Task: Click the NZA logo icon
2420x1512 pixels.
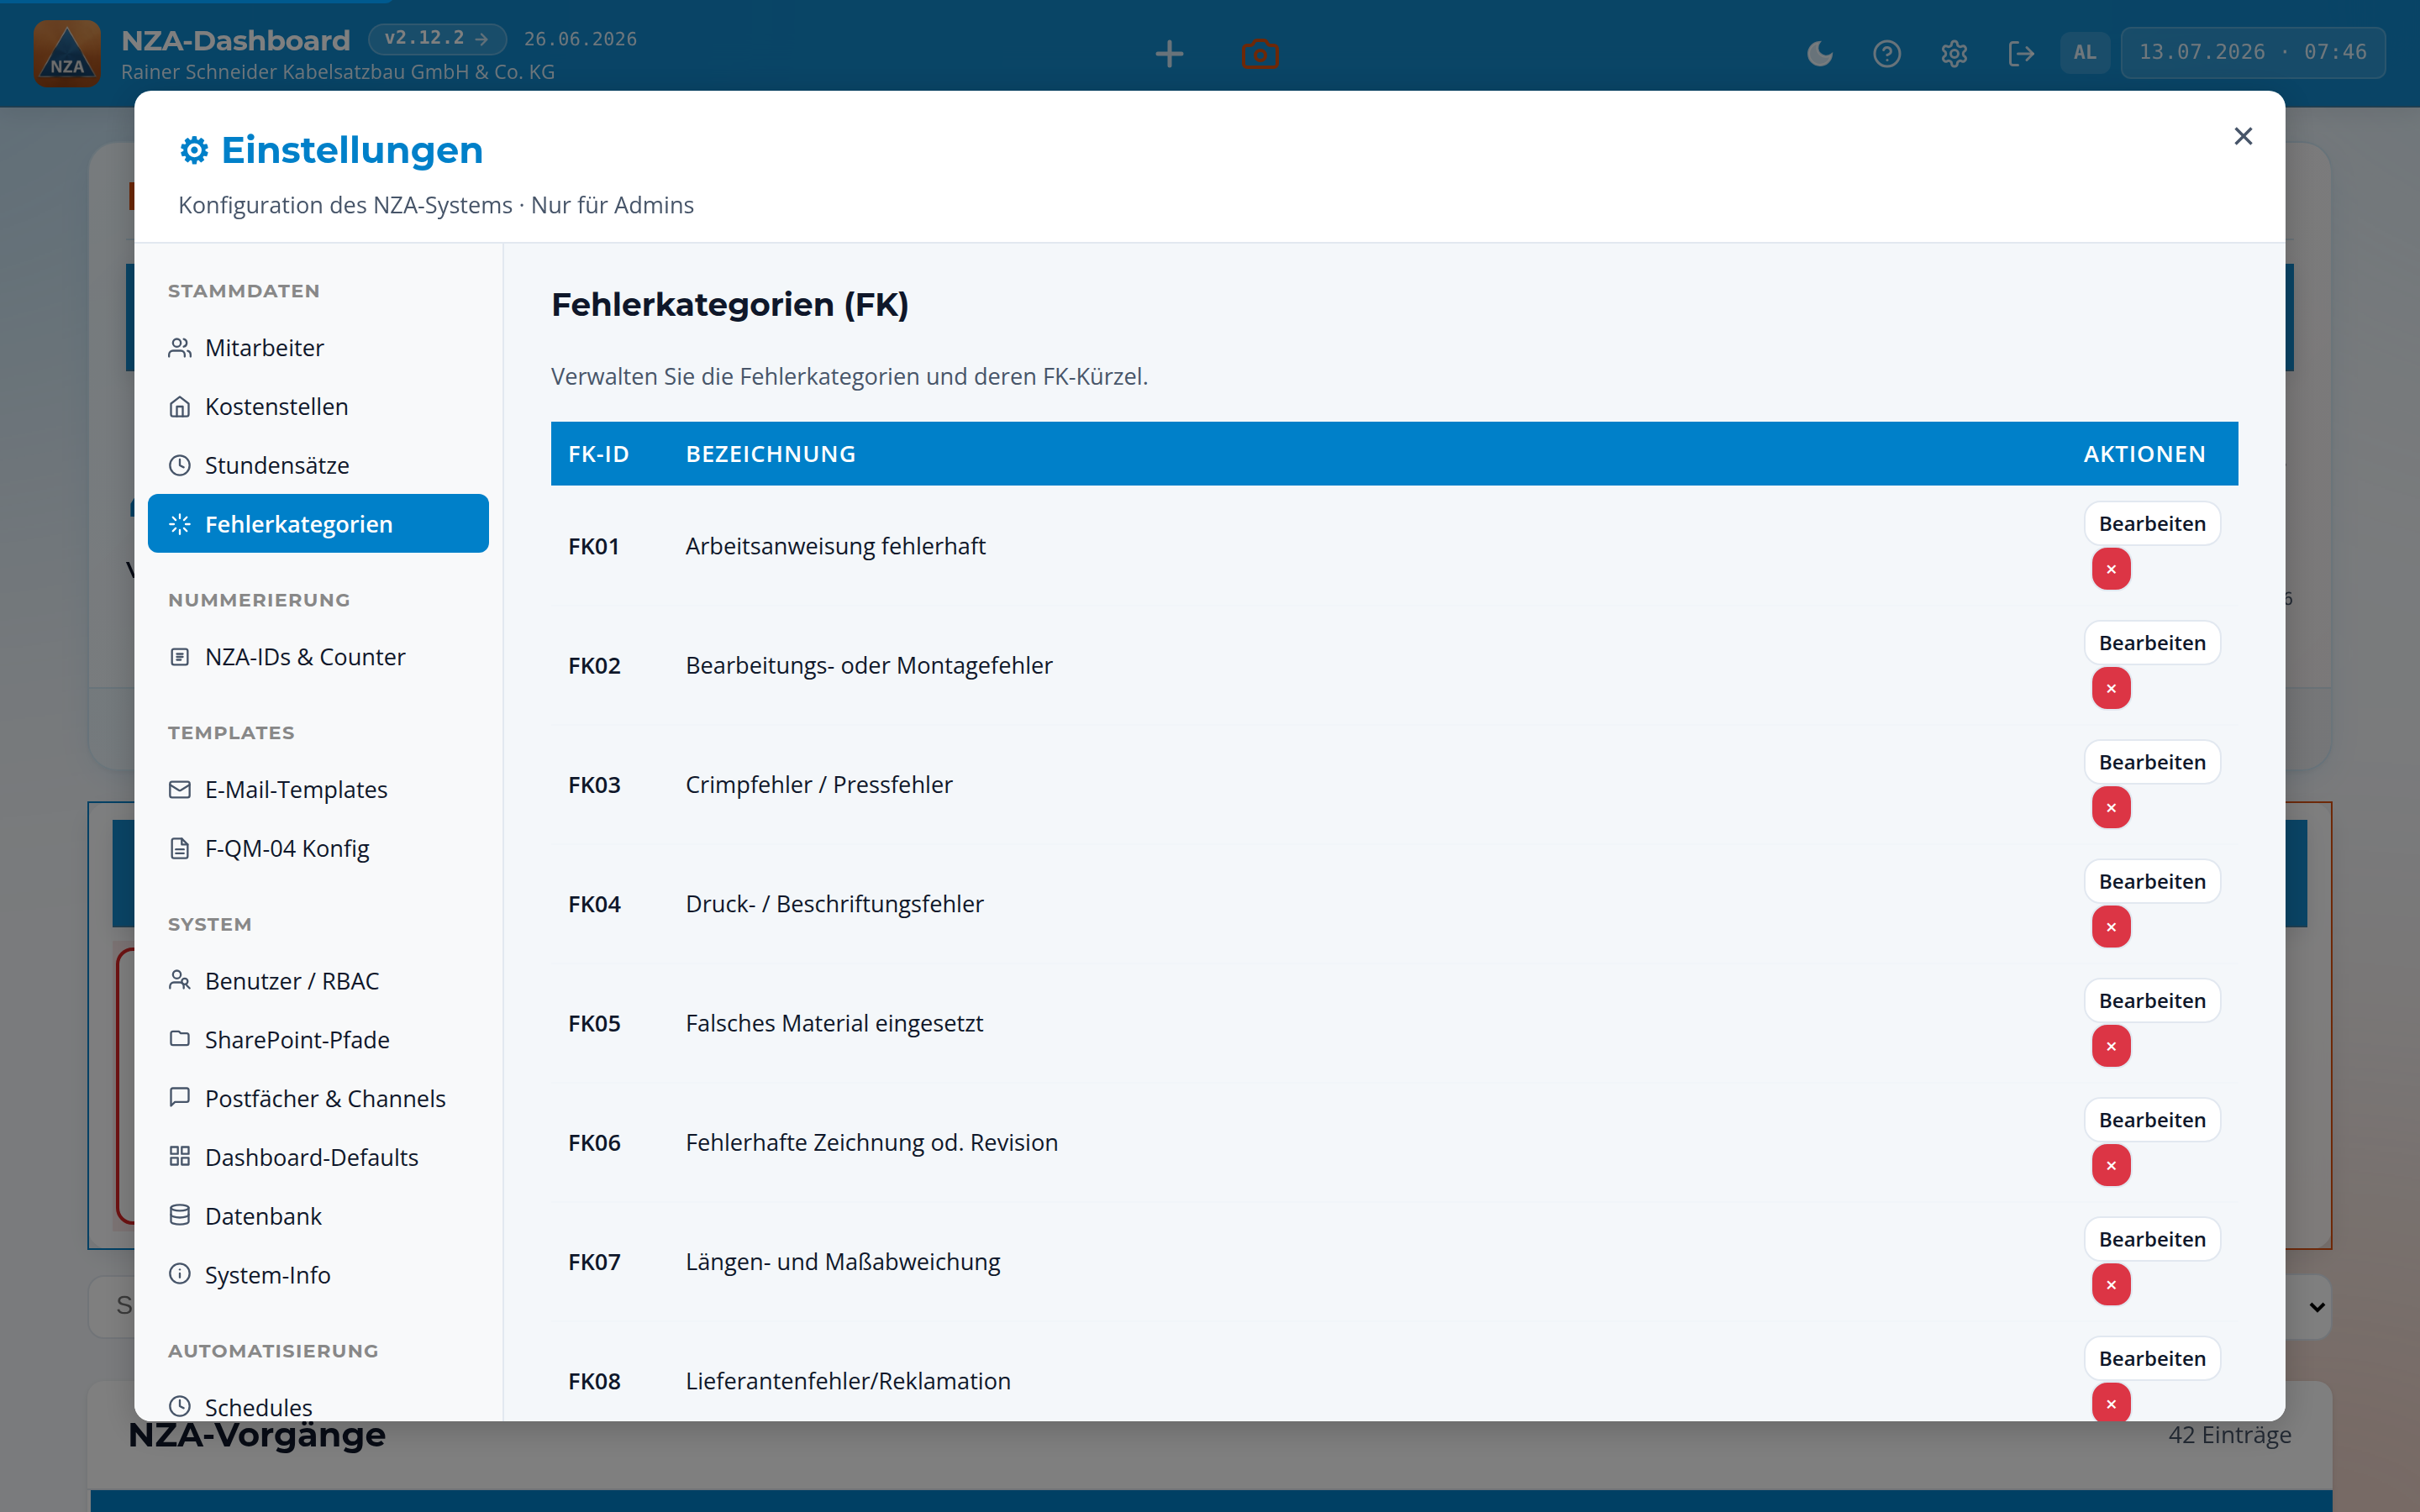Action: pos(66,53)
